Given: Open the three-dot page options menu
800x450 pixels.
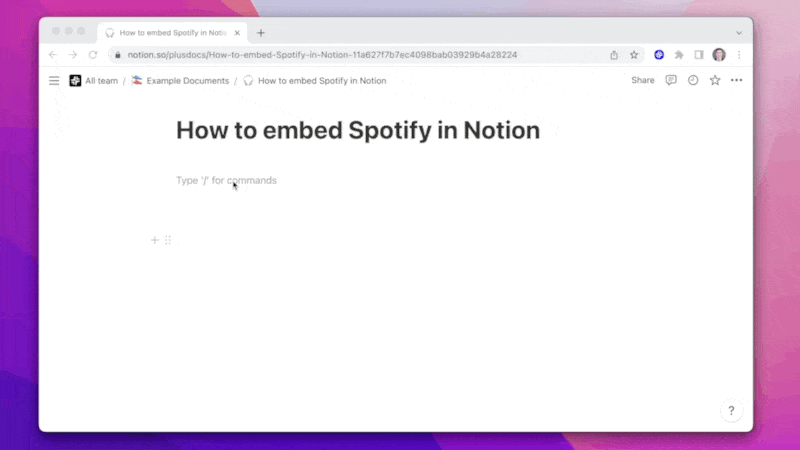Looking at the screenshot, I should click(x=737, y=80).
